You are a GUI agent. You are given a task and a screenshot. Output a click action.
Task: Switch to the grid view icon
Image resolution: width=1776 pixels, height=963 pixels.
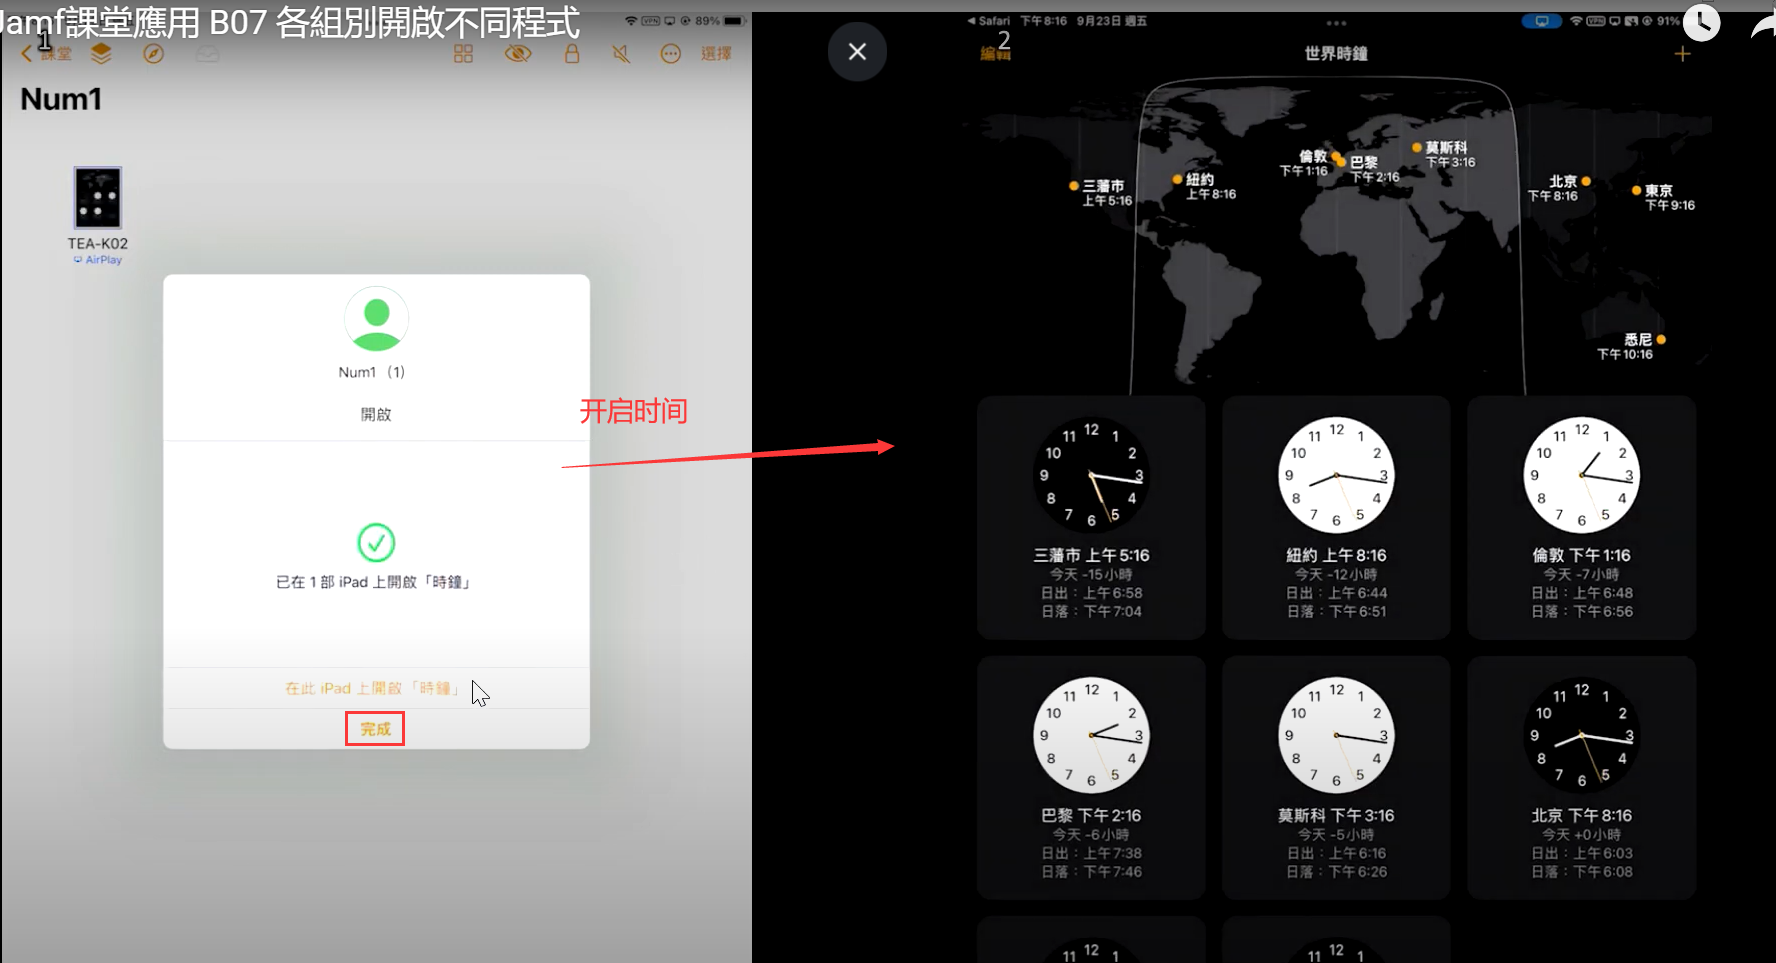coord(463,54)
